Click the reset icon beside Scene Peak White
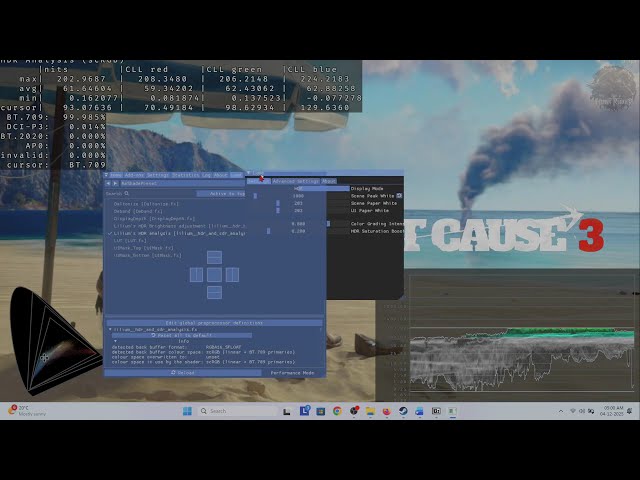 coord(399,196)
